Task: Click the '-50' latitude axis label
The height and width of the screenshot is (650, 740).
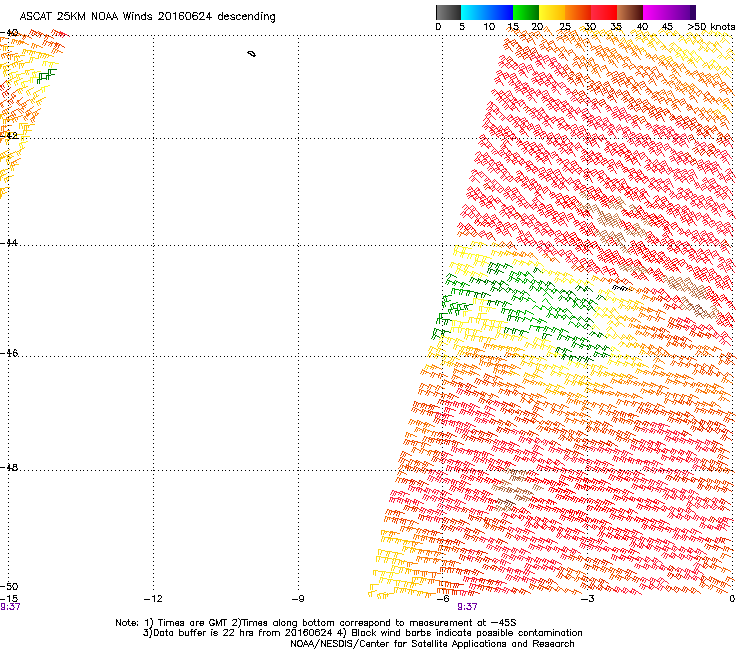Action: pos(9,586)
